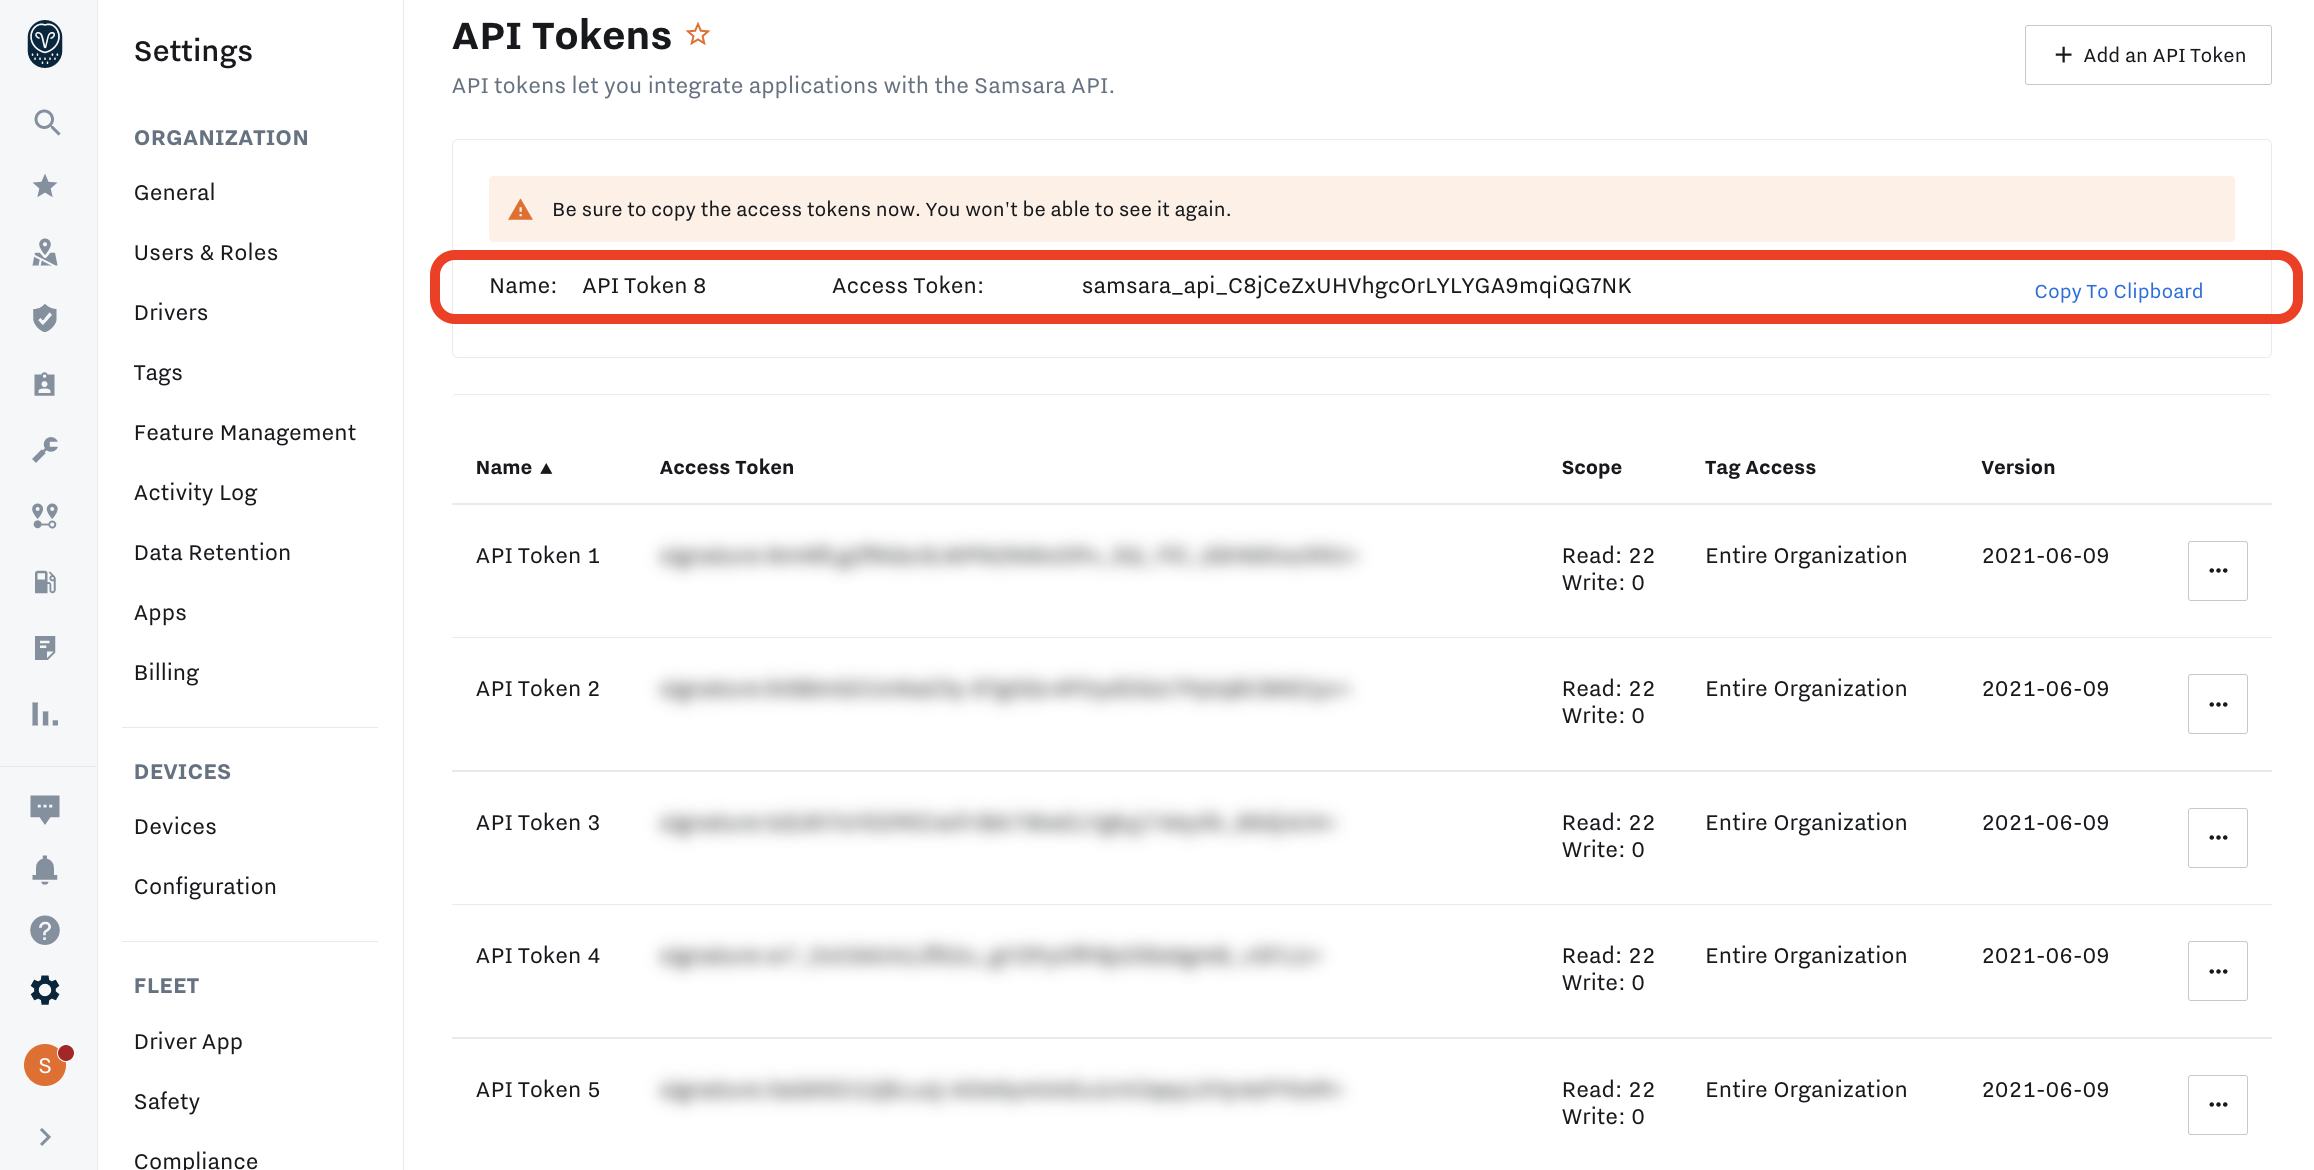Open the help question mark icon
2314x1170 pixels.
(x=45, y=930)
